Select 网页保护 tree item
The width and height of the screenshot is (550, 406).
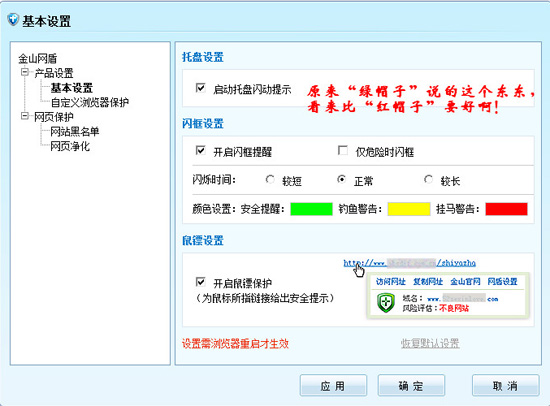(54, 117)
